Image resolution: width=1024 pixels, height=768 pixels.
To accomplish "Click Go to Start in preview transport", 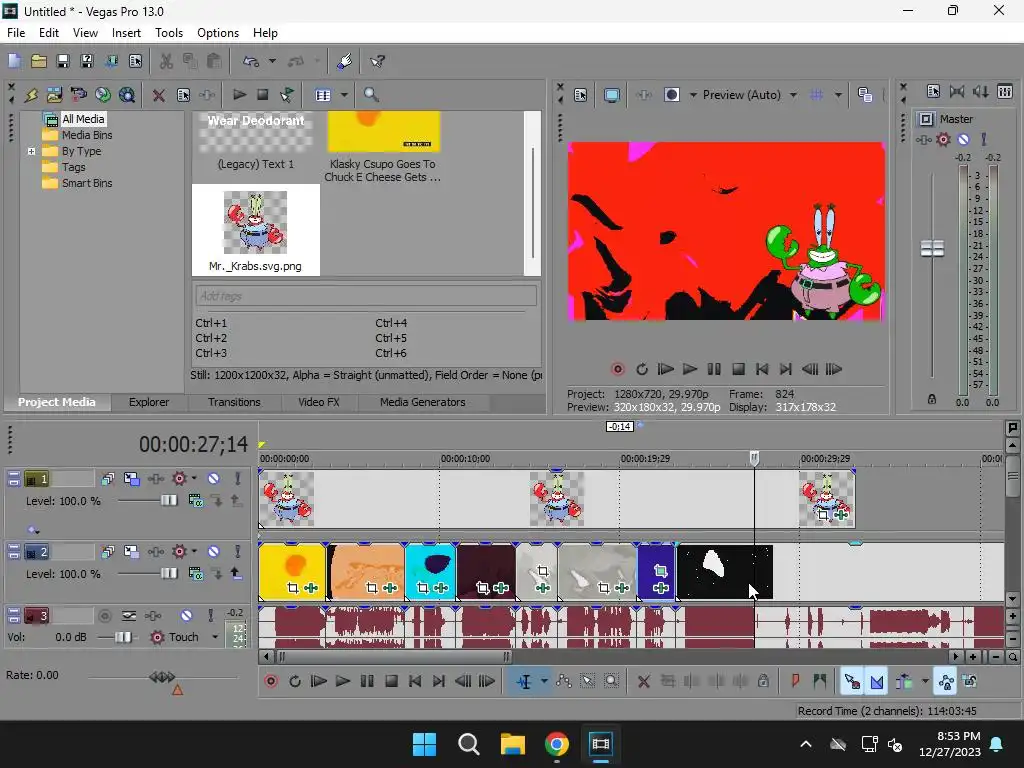I will coord(761,370).
